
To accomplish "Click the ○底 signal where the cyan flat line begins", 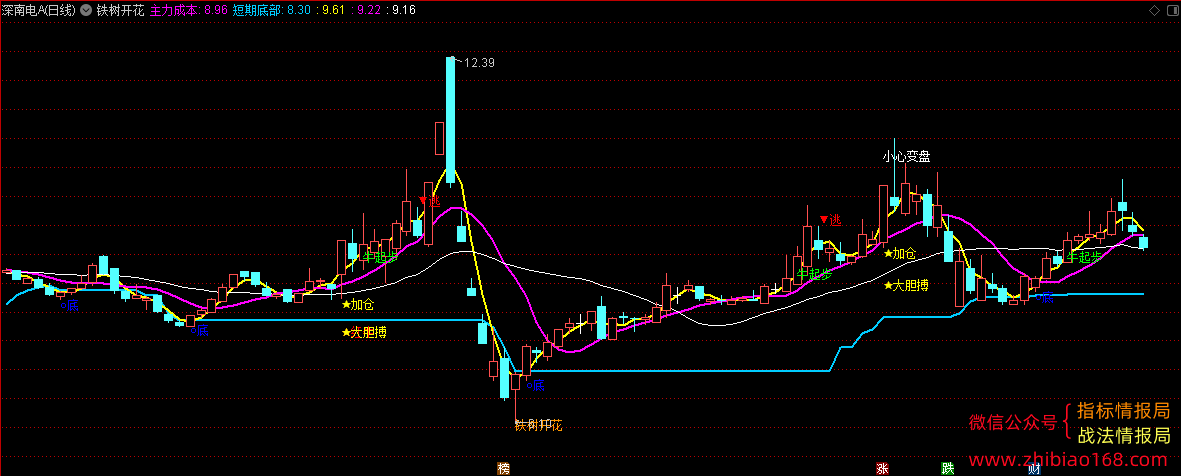I will [x=199, y=329].
